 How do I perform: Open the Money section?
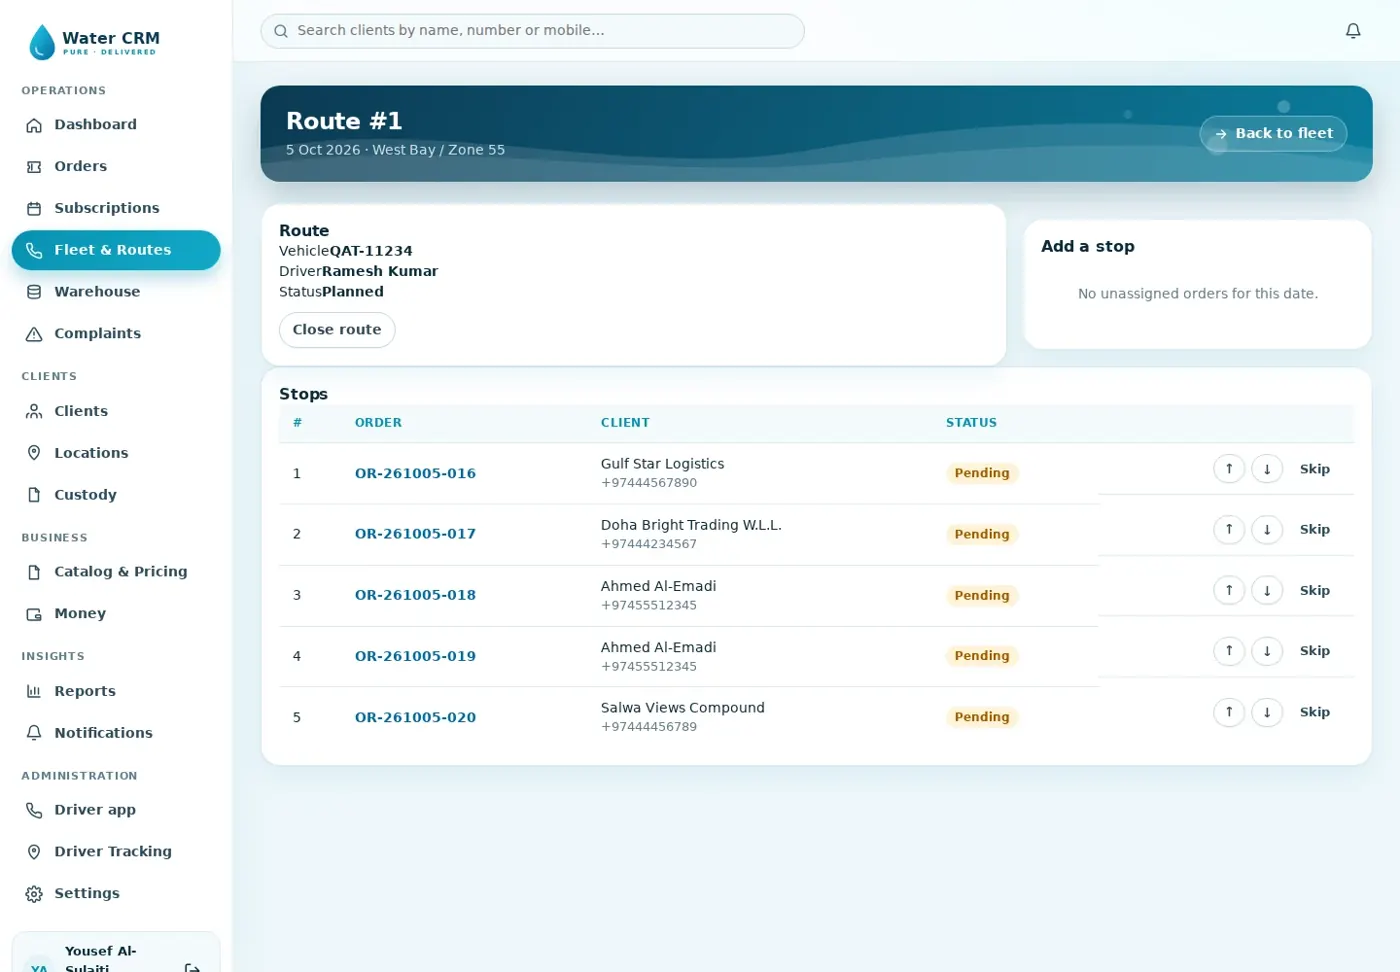[x=116, y=614]
